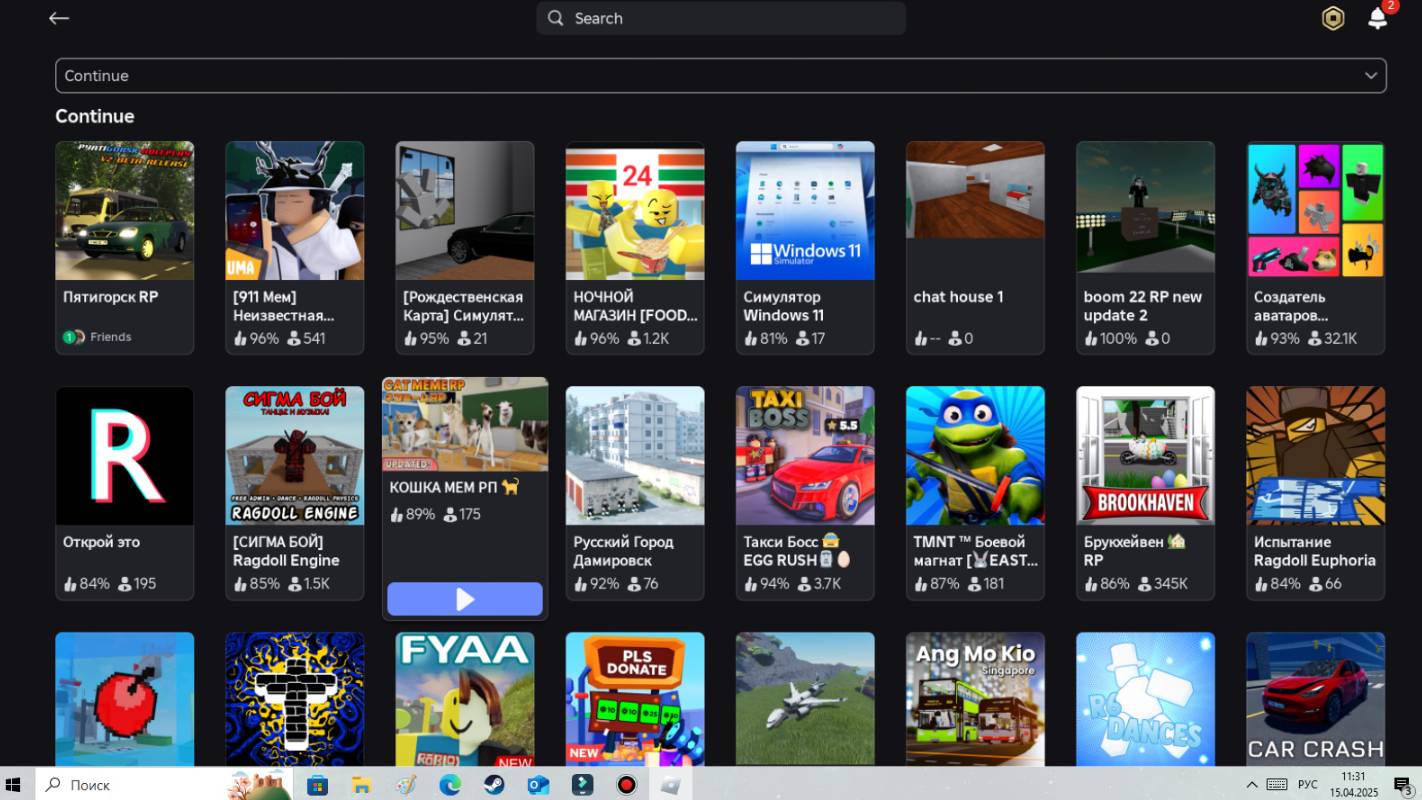Open the paint palette app in taskbar
The width and height of the screenshot is (1422, 800).
(x=405, y=785)
